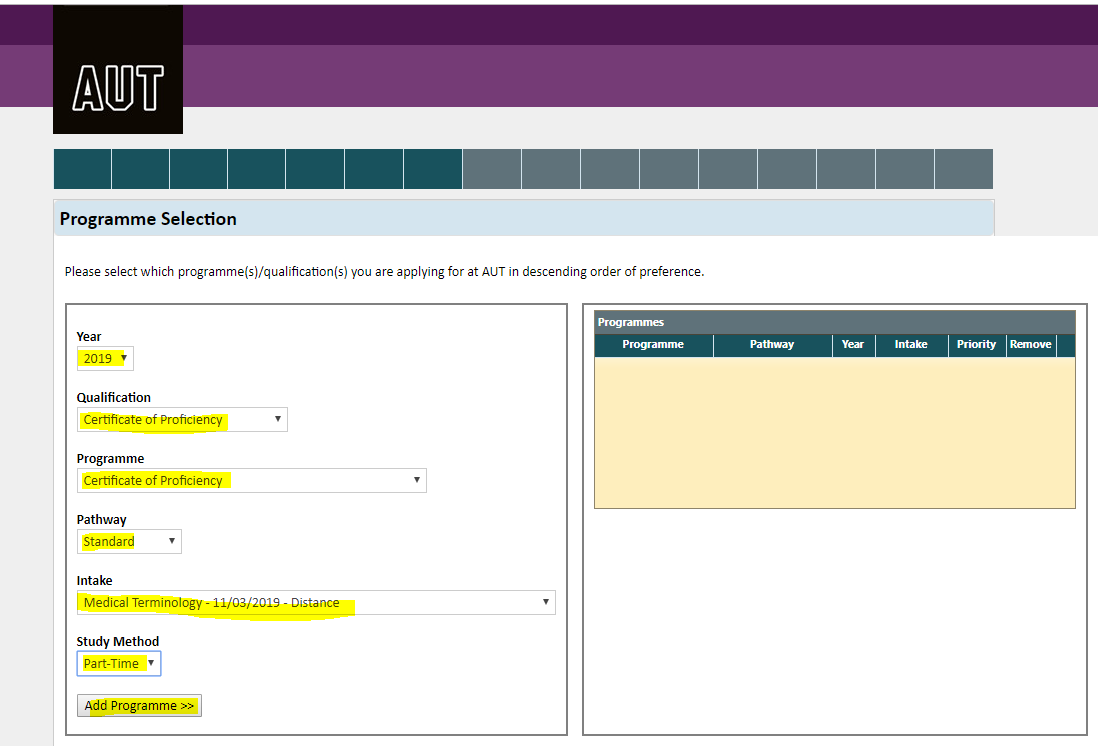Select the Pathway column header in the table
Image resolution: width=1098 pixels, height=746 pixels.
(772, 345)
